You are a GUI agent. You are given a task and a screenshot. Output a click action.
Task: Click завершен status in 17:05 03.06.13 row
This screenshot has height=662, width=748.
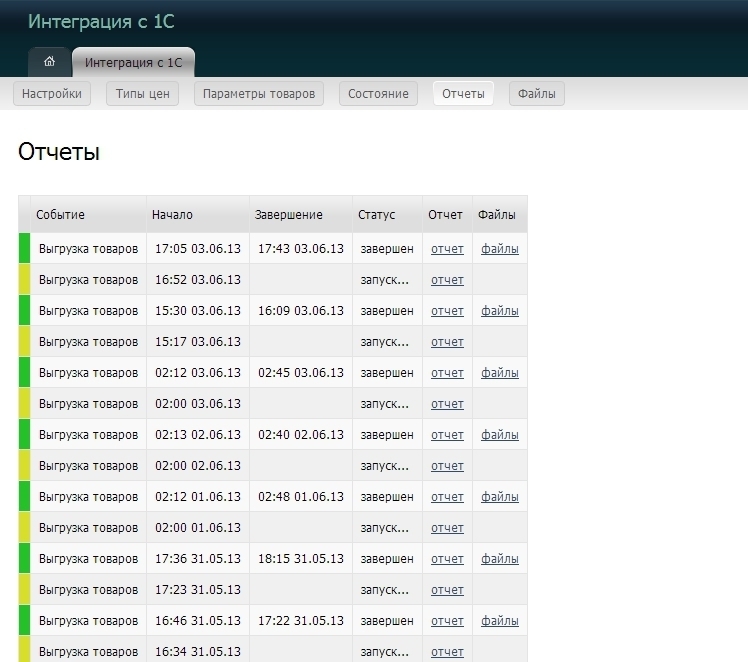click(387, 248)
